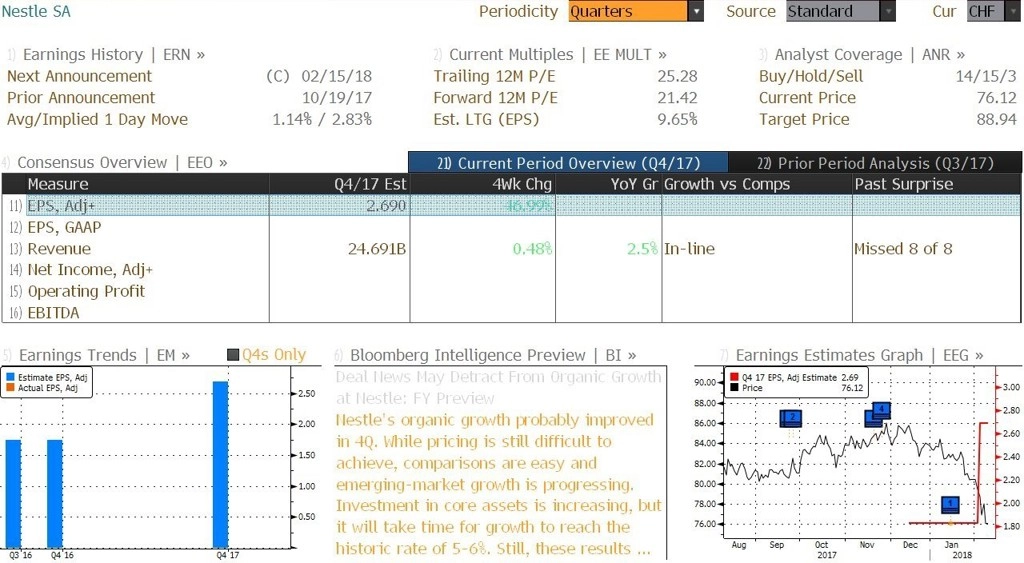The width and height of the screenshot is (1024, 563).
Task: Click event marker 2 on estimates graph
Action: point(791,418)
